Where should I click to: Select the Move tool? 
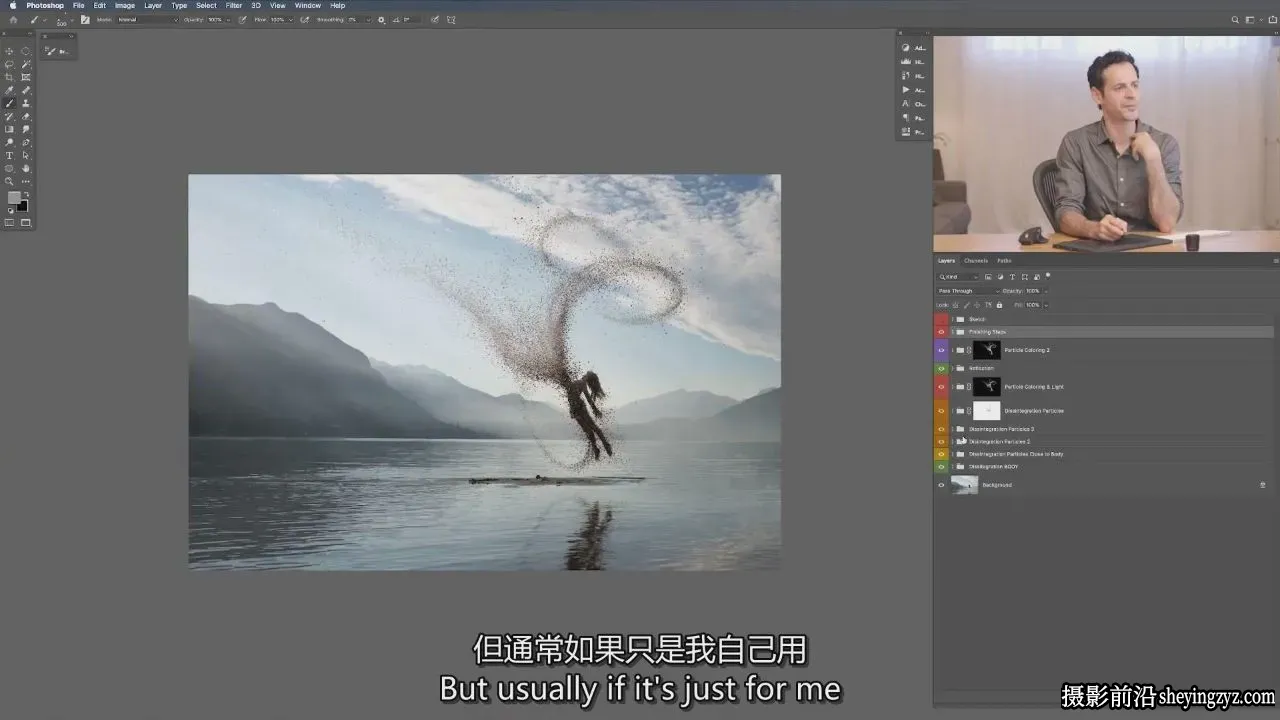coord(10,51)
